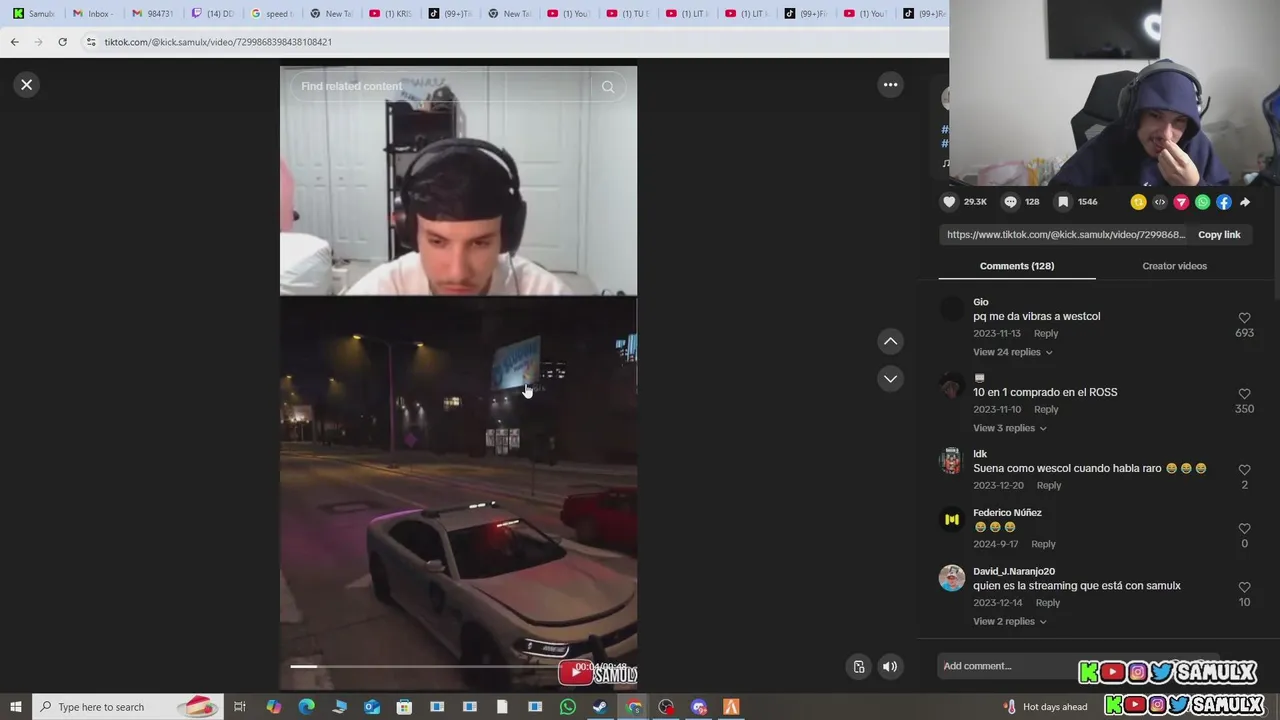The width and height of the screenshot is (1280, 720).
Task: Like the '10 en 1 comprado en el ROSS' comment
Action: coord(1244,395)
